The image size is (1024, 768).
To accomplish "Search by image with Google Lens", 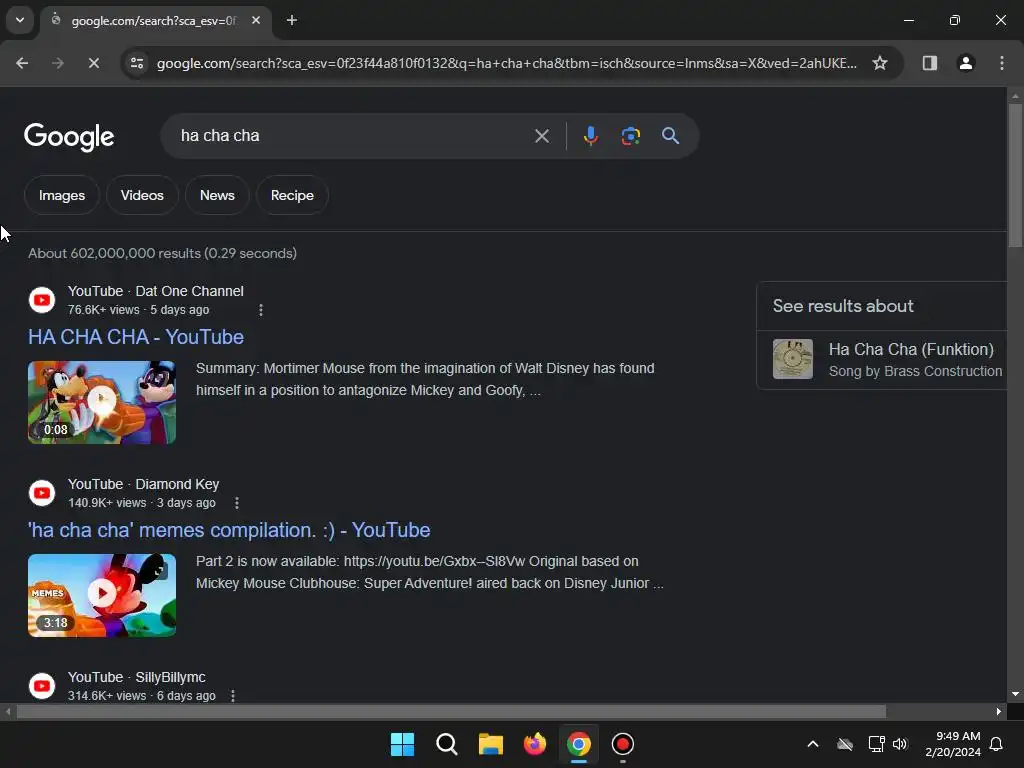I will pyautogui.click(x=630, y=136).
